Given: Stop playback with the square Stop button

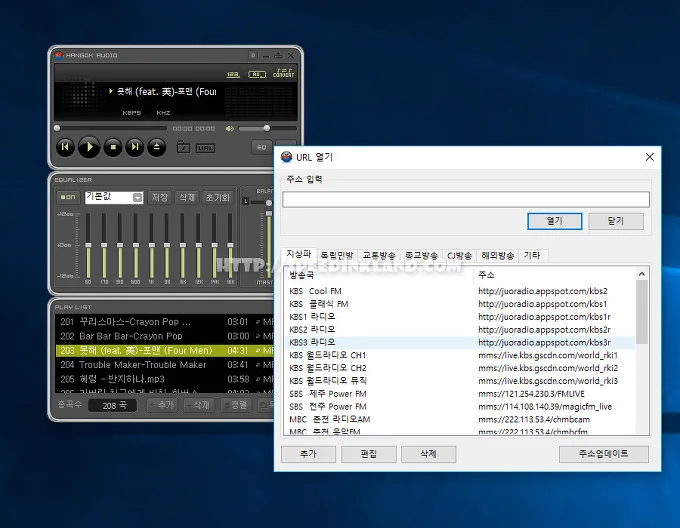Looking at the screenshot, I should (x=113, y=147).
